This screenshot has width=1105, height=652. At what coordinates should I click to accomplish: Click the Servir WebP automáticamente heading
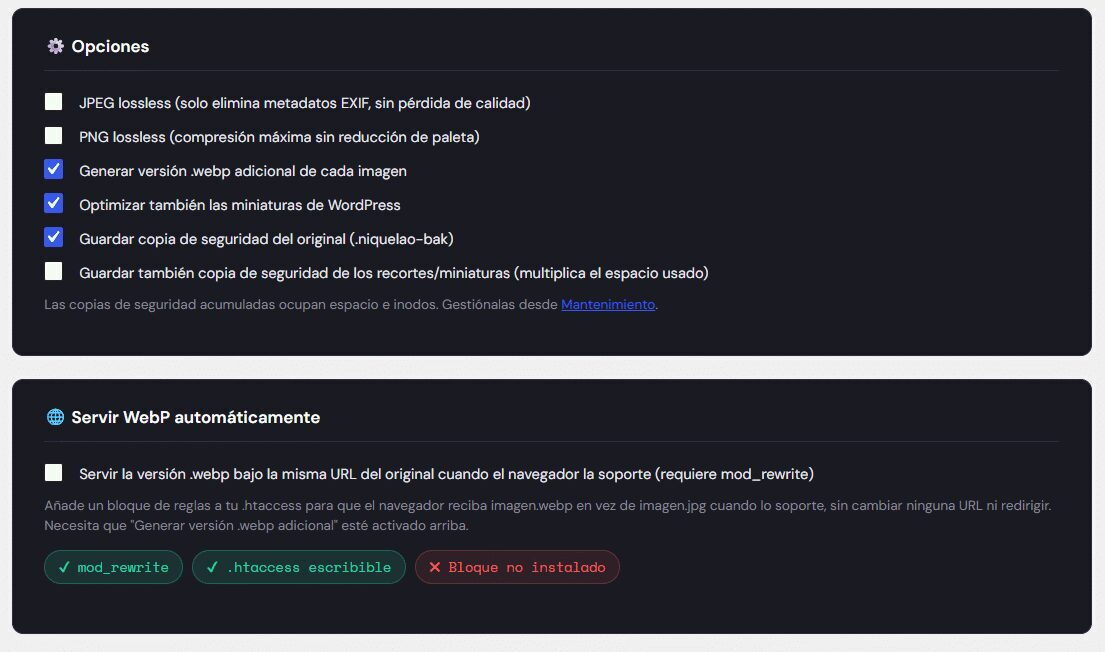tap(196, 417)
